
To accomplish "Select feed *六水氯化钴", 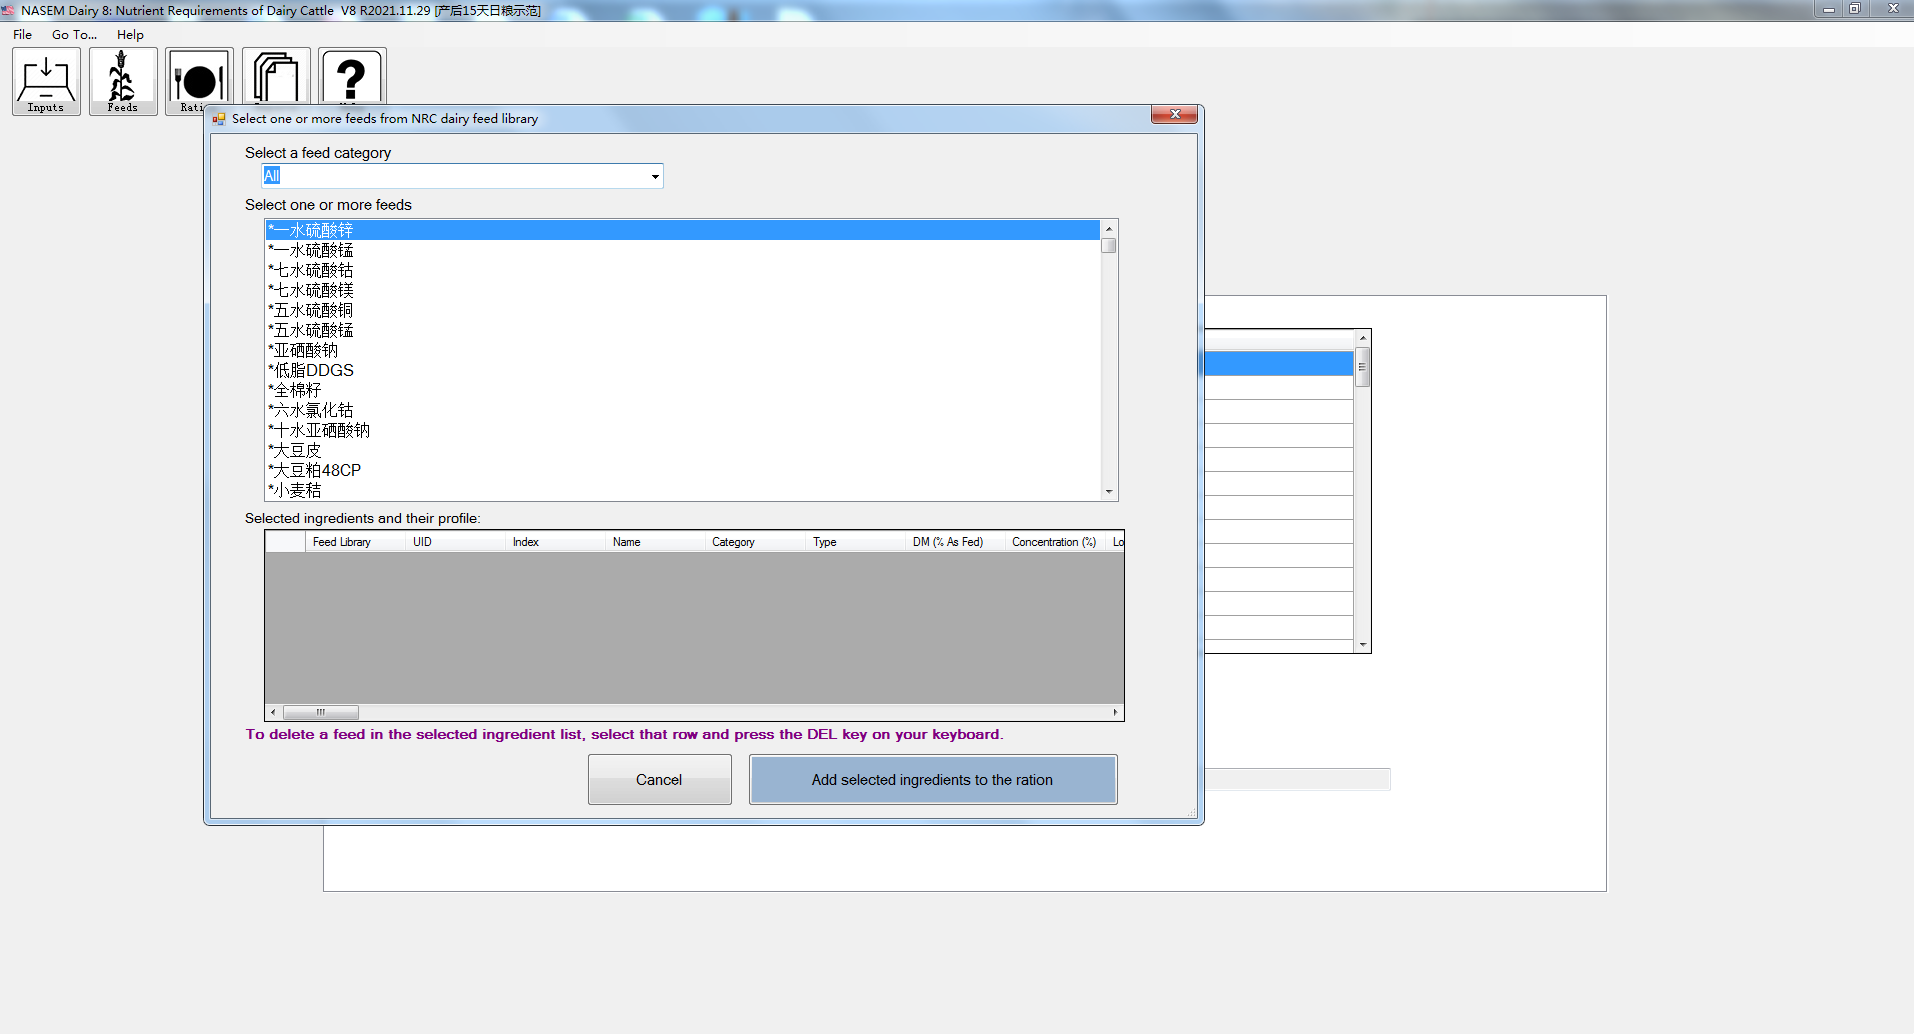I will pyautogui.click(x=682, y=410).
